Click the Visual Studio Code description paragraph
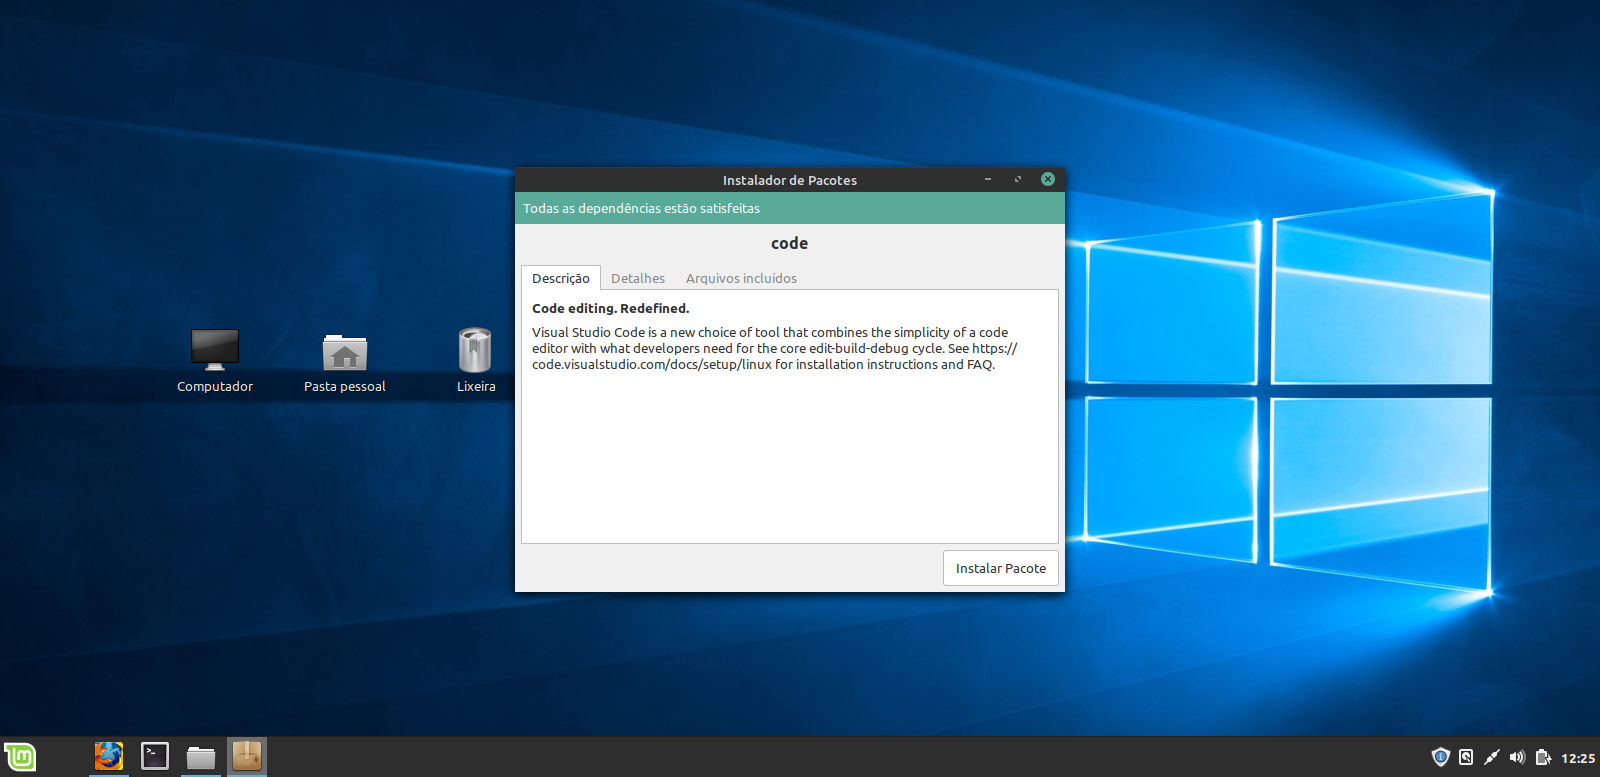Screen dimensions: 1600x777 [775, 348]
